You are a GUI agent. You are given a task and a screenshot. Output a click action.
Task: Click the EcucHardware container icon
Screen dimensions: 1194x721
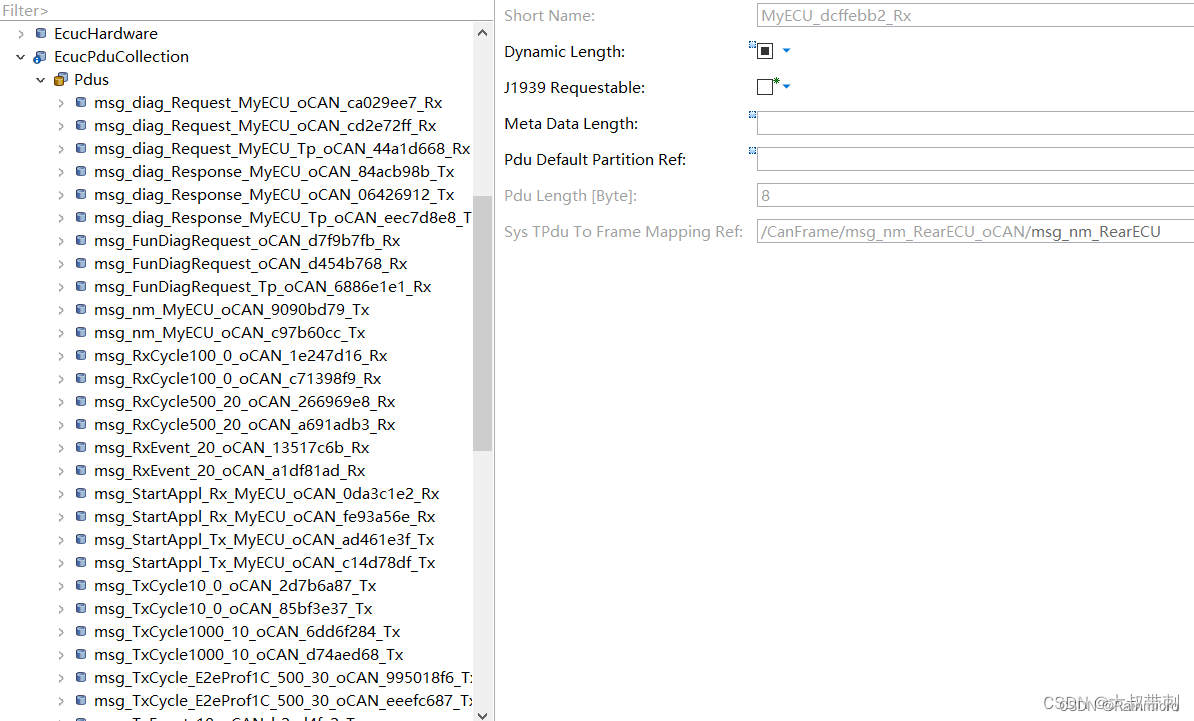(x=41, y=33)
